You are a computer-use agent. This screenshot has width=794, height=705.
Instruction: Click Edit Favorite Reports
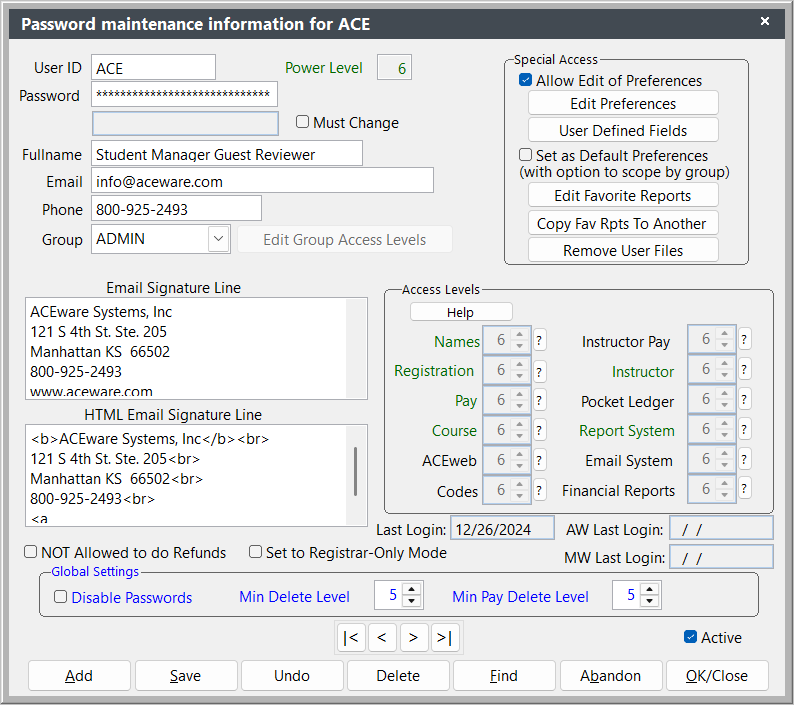coord(623,195)
